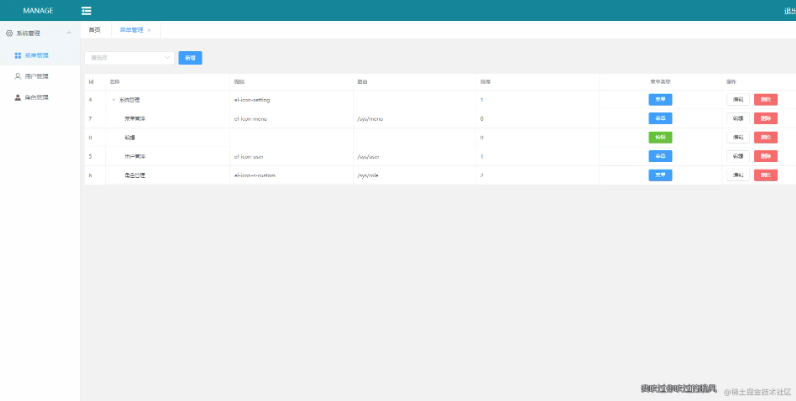Viewport: 796px width, 401px height.
Task: Edit the /sys/menu row
Action: click(738, 118)
